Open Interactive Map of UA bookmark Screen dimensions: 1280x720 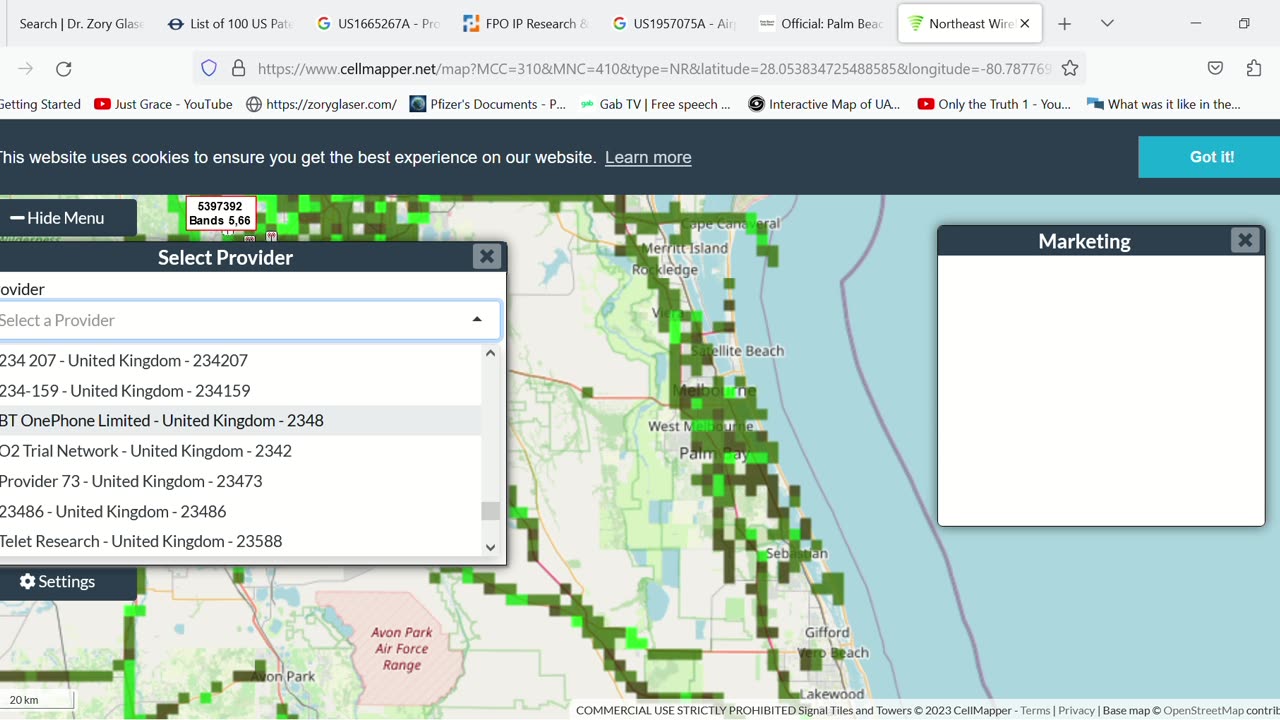click(x=824, y=104)
